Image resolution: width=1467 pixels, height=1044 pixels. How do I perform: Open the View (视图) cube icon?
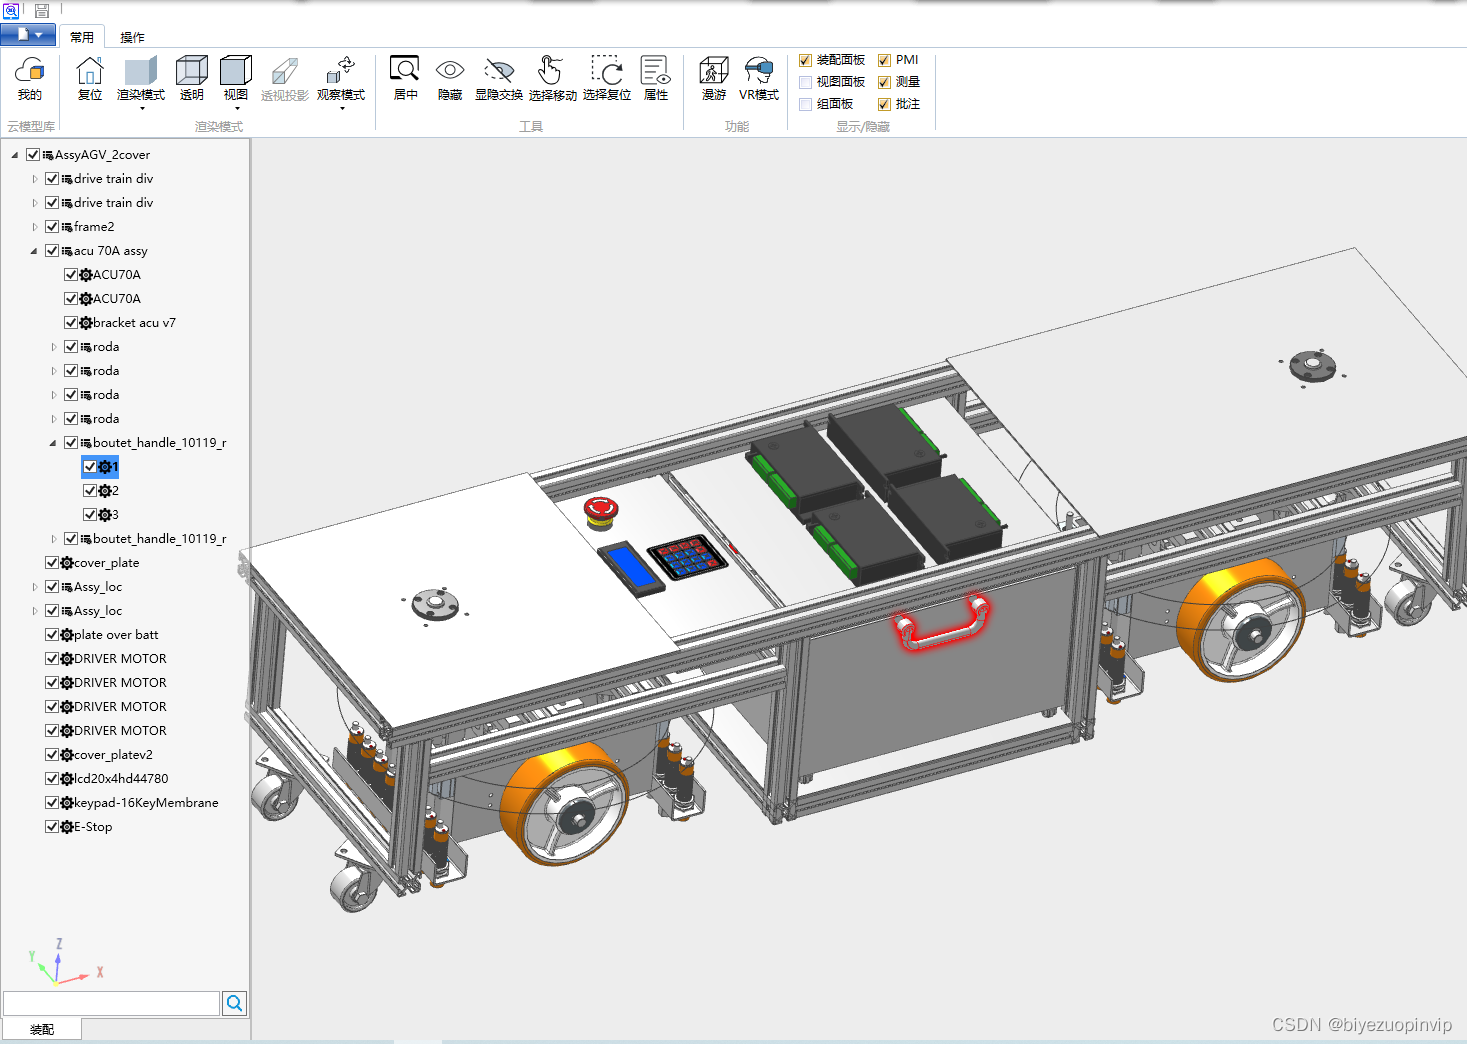[x=236, y=71]
